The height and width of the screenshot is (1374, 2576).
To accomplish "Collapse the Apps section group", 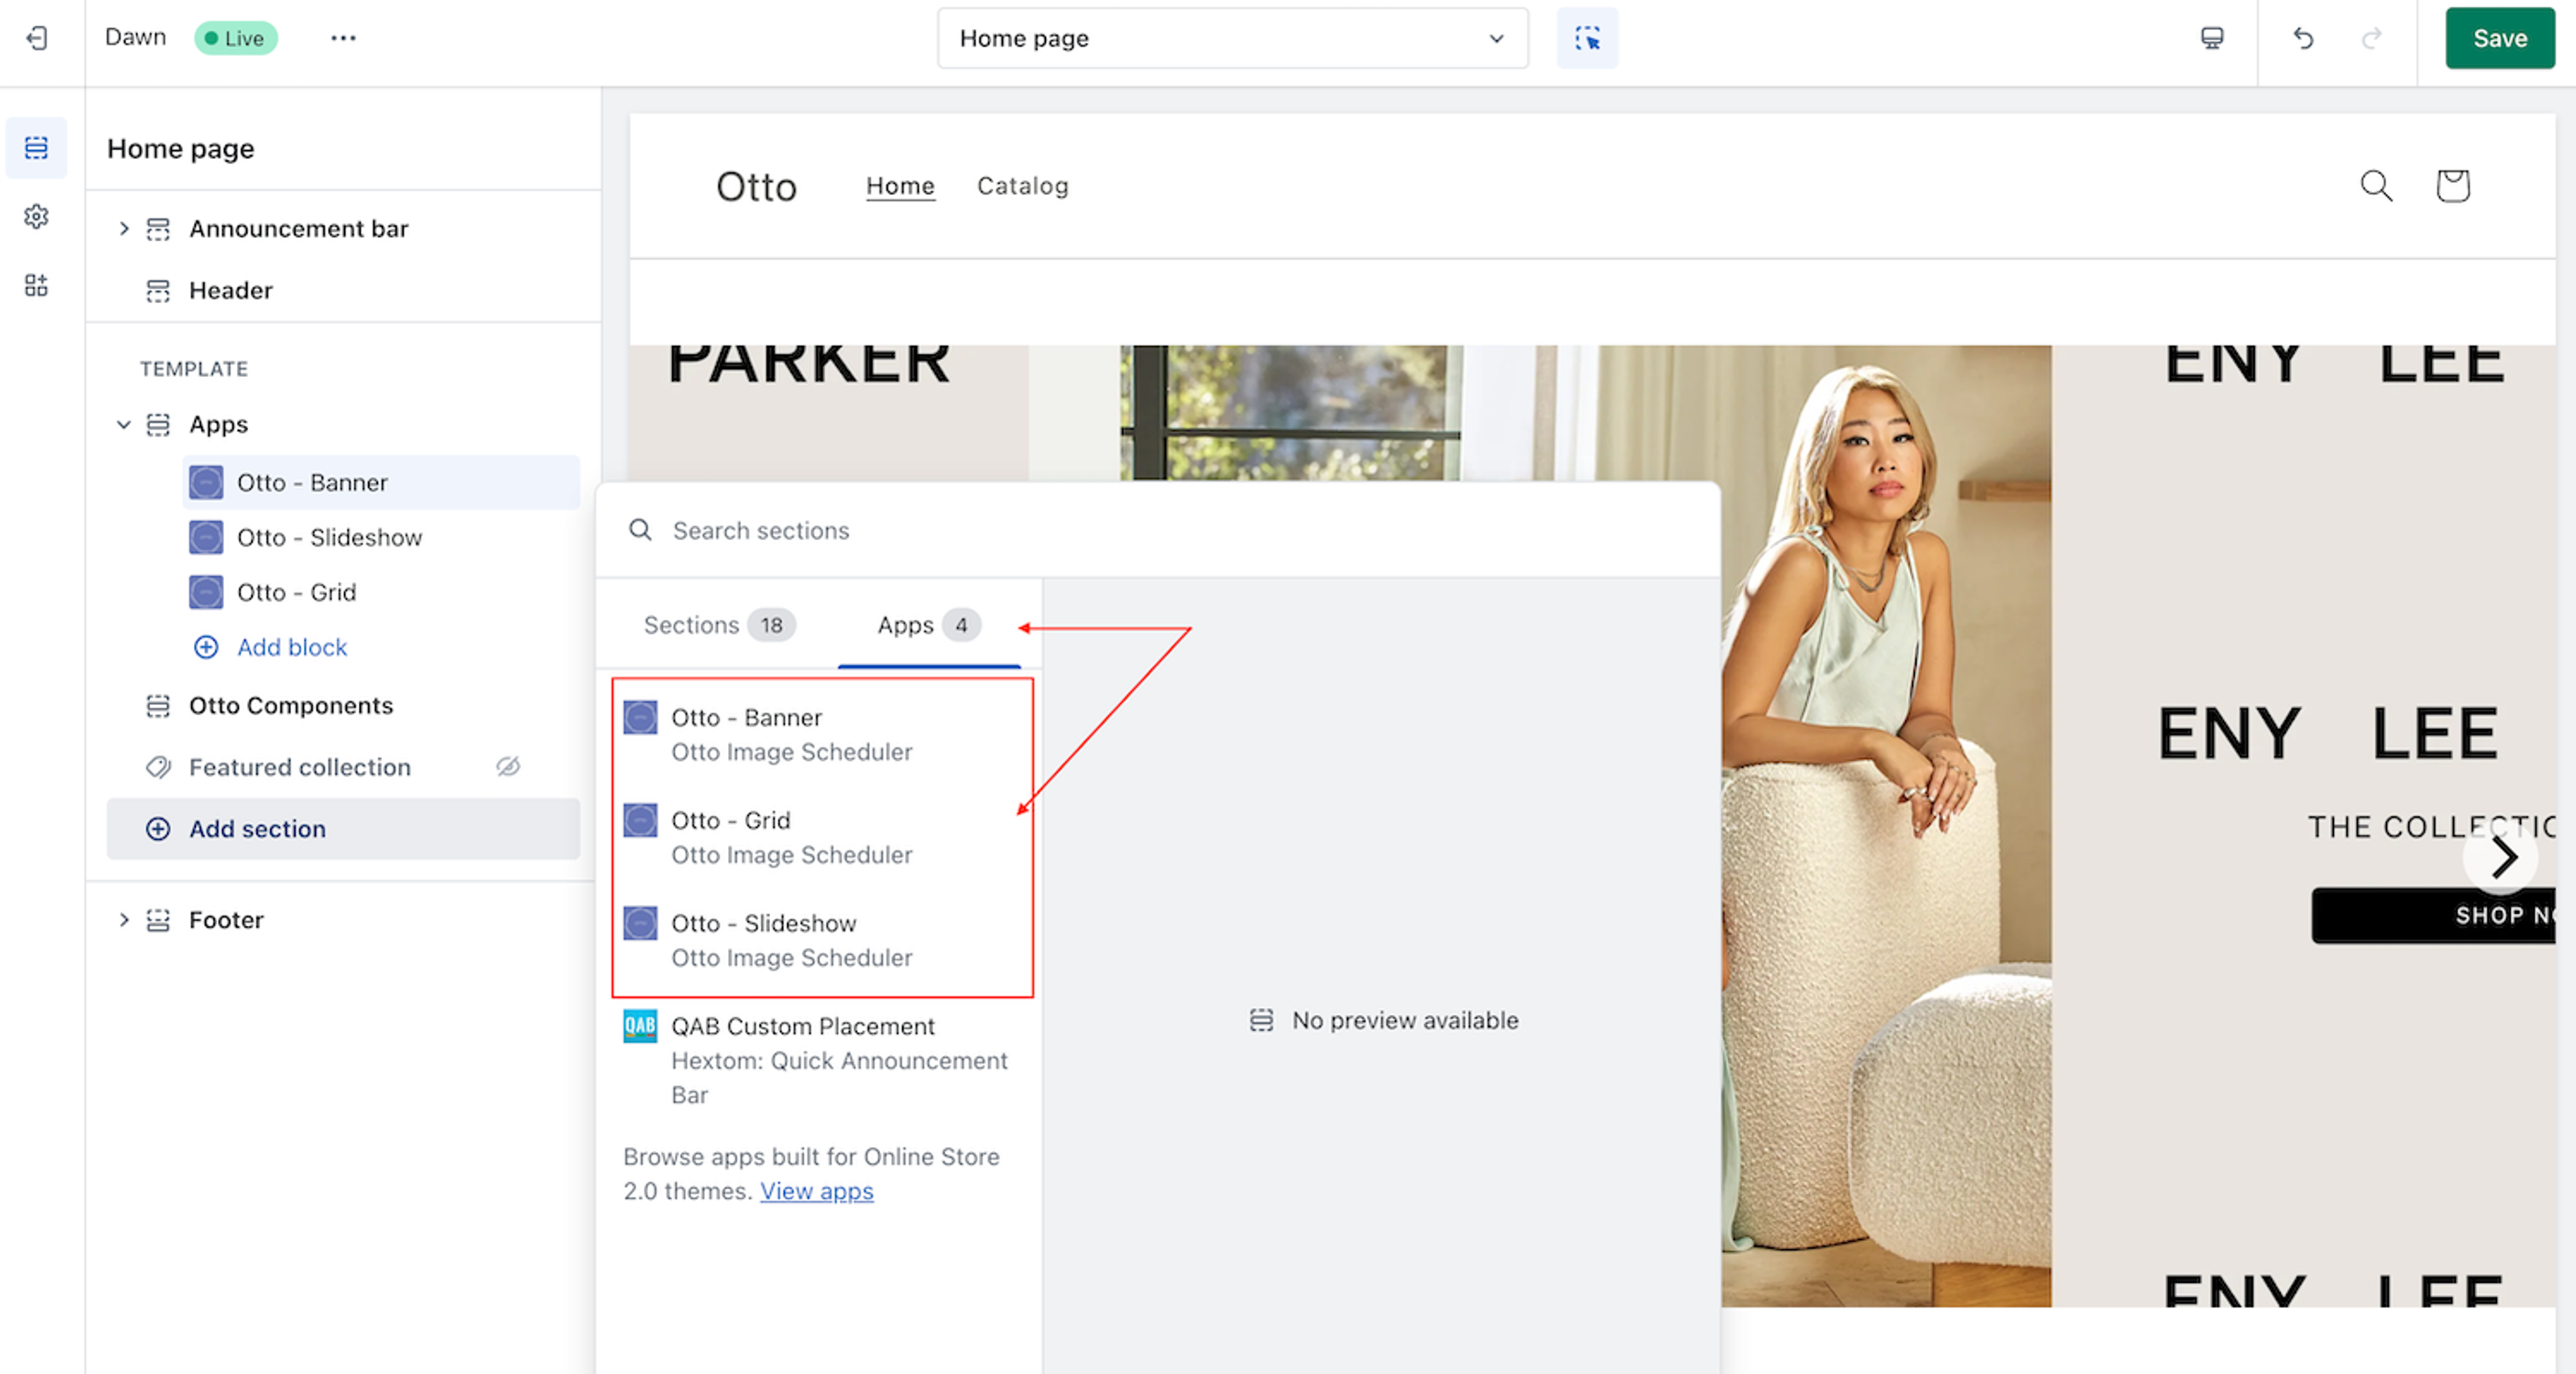I will (x=123, y=424).
